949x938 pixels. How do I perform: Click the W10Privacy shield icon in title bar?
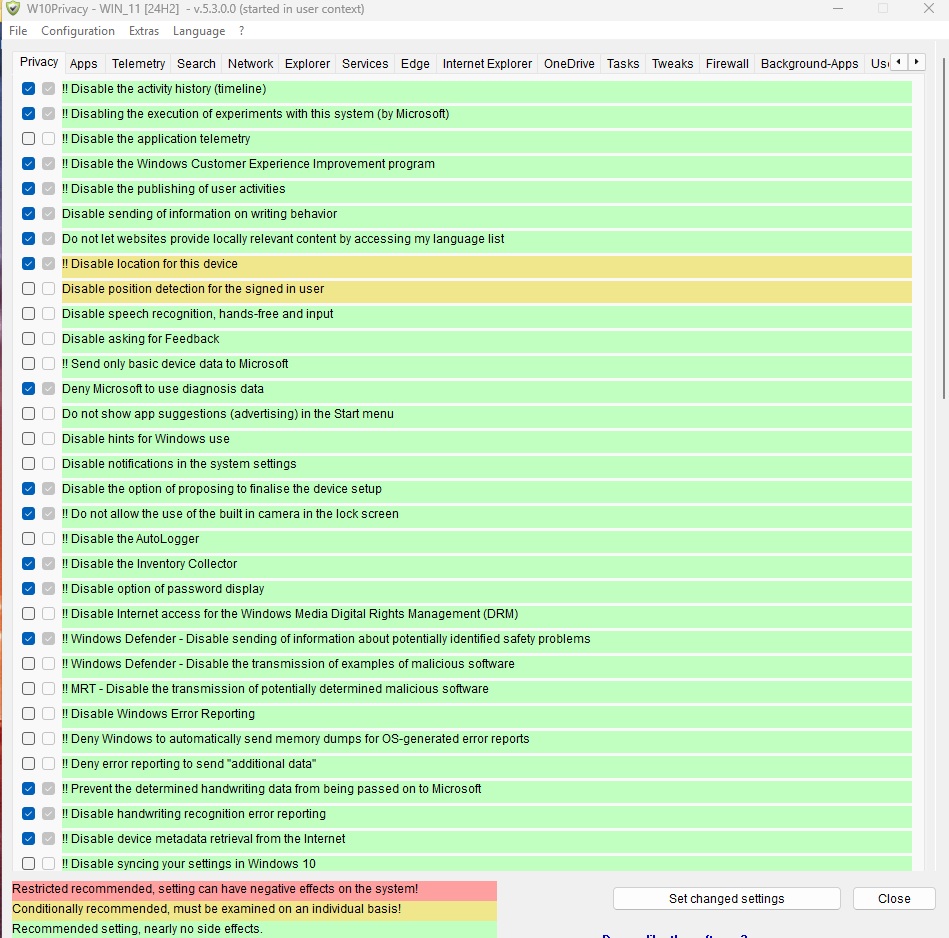(13, 9)
